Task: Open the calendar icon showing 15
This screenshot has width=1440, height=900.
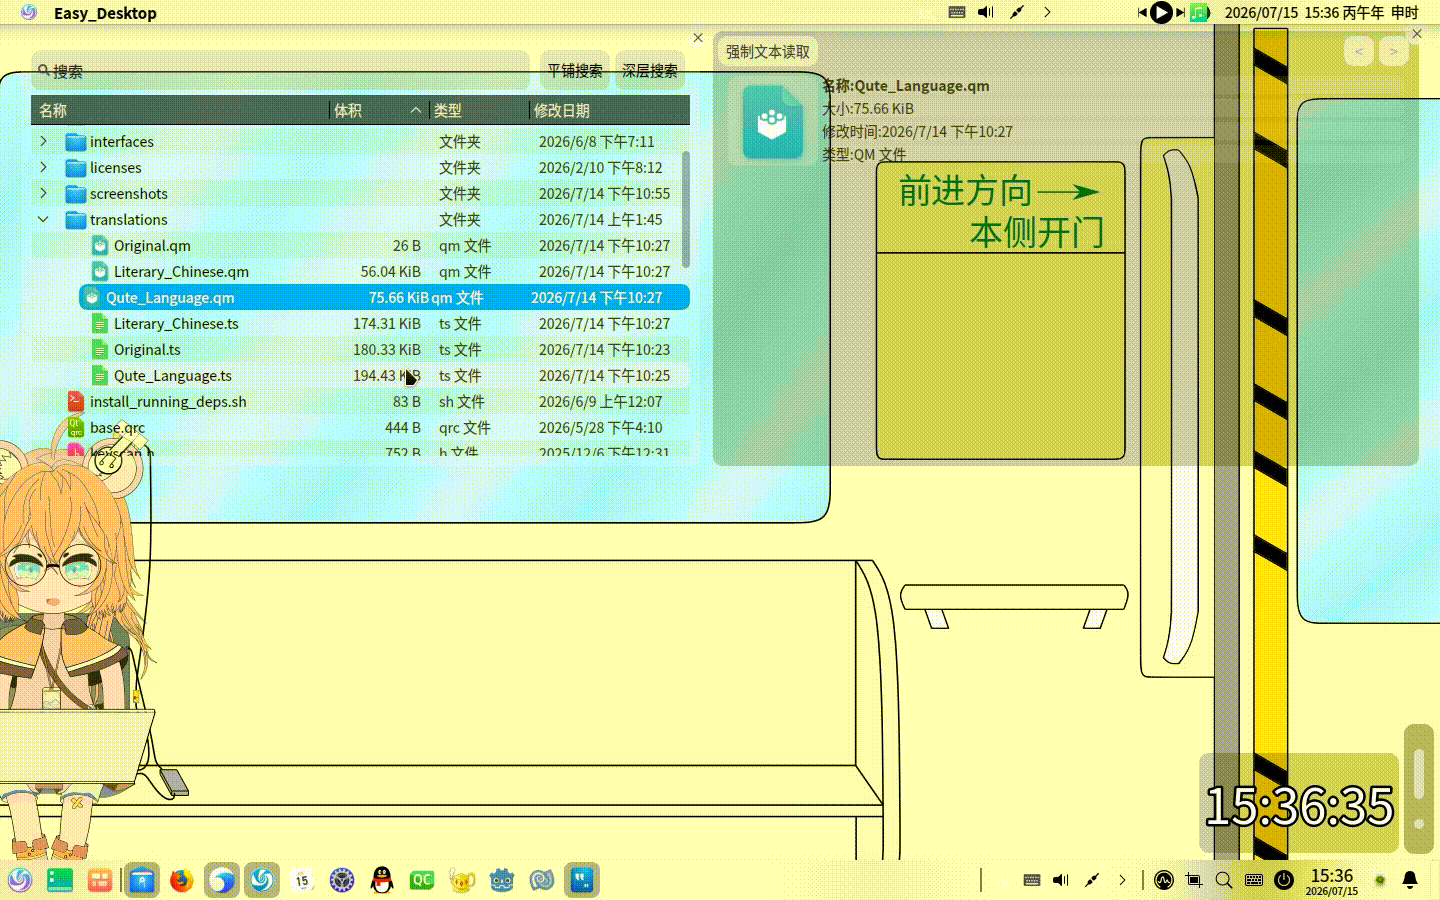Action: (302, 880)
